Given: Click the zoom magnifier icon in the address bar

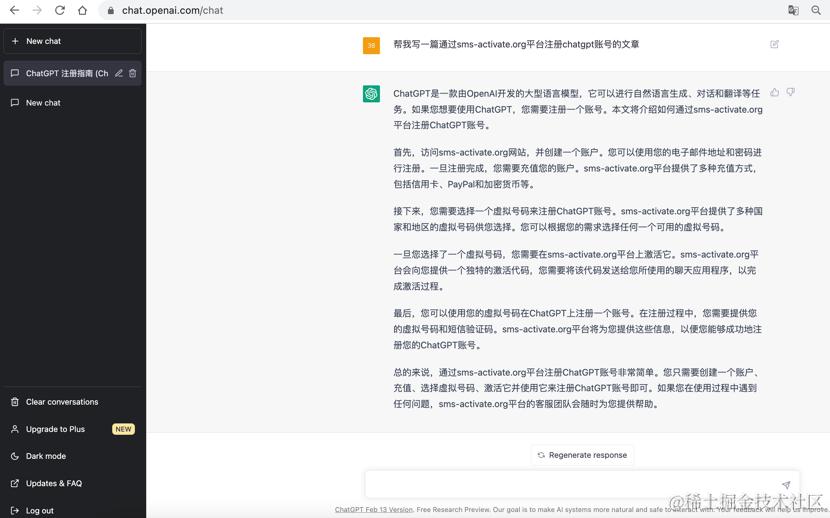Looking at the screenshot, I should [816, 10].
